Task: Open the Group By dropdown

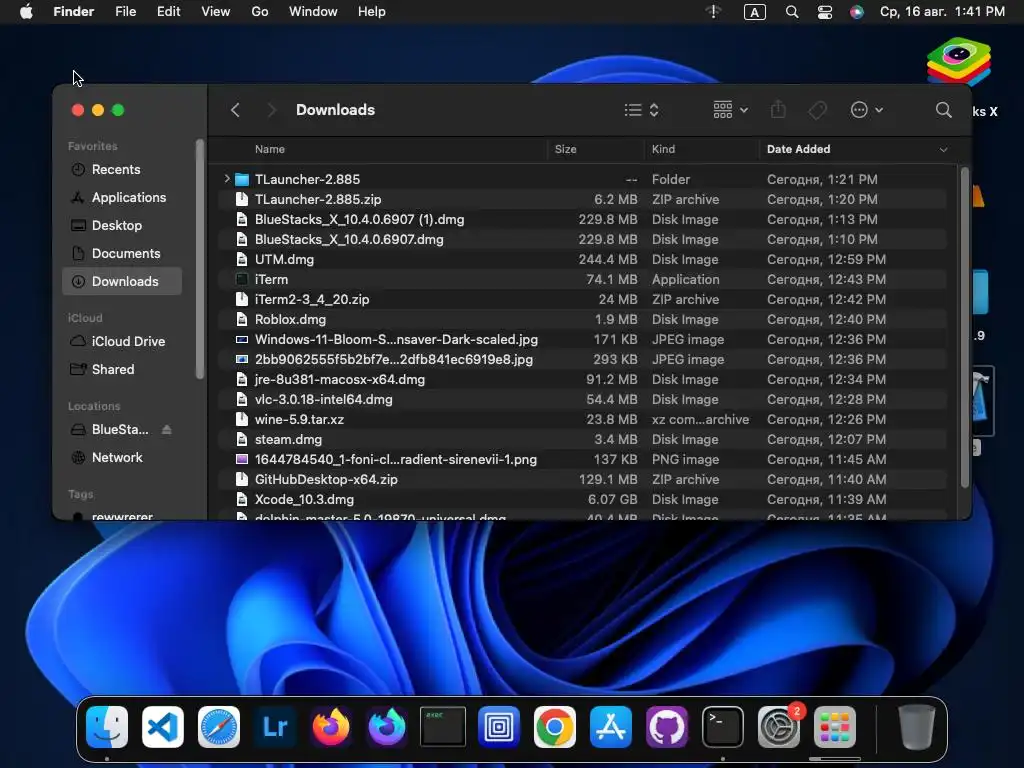Action: 730,110
